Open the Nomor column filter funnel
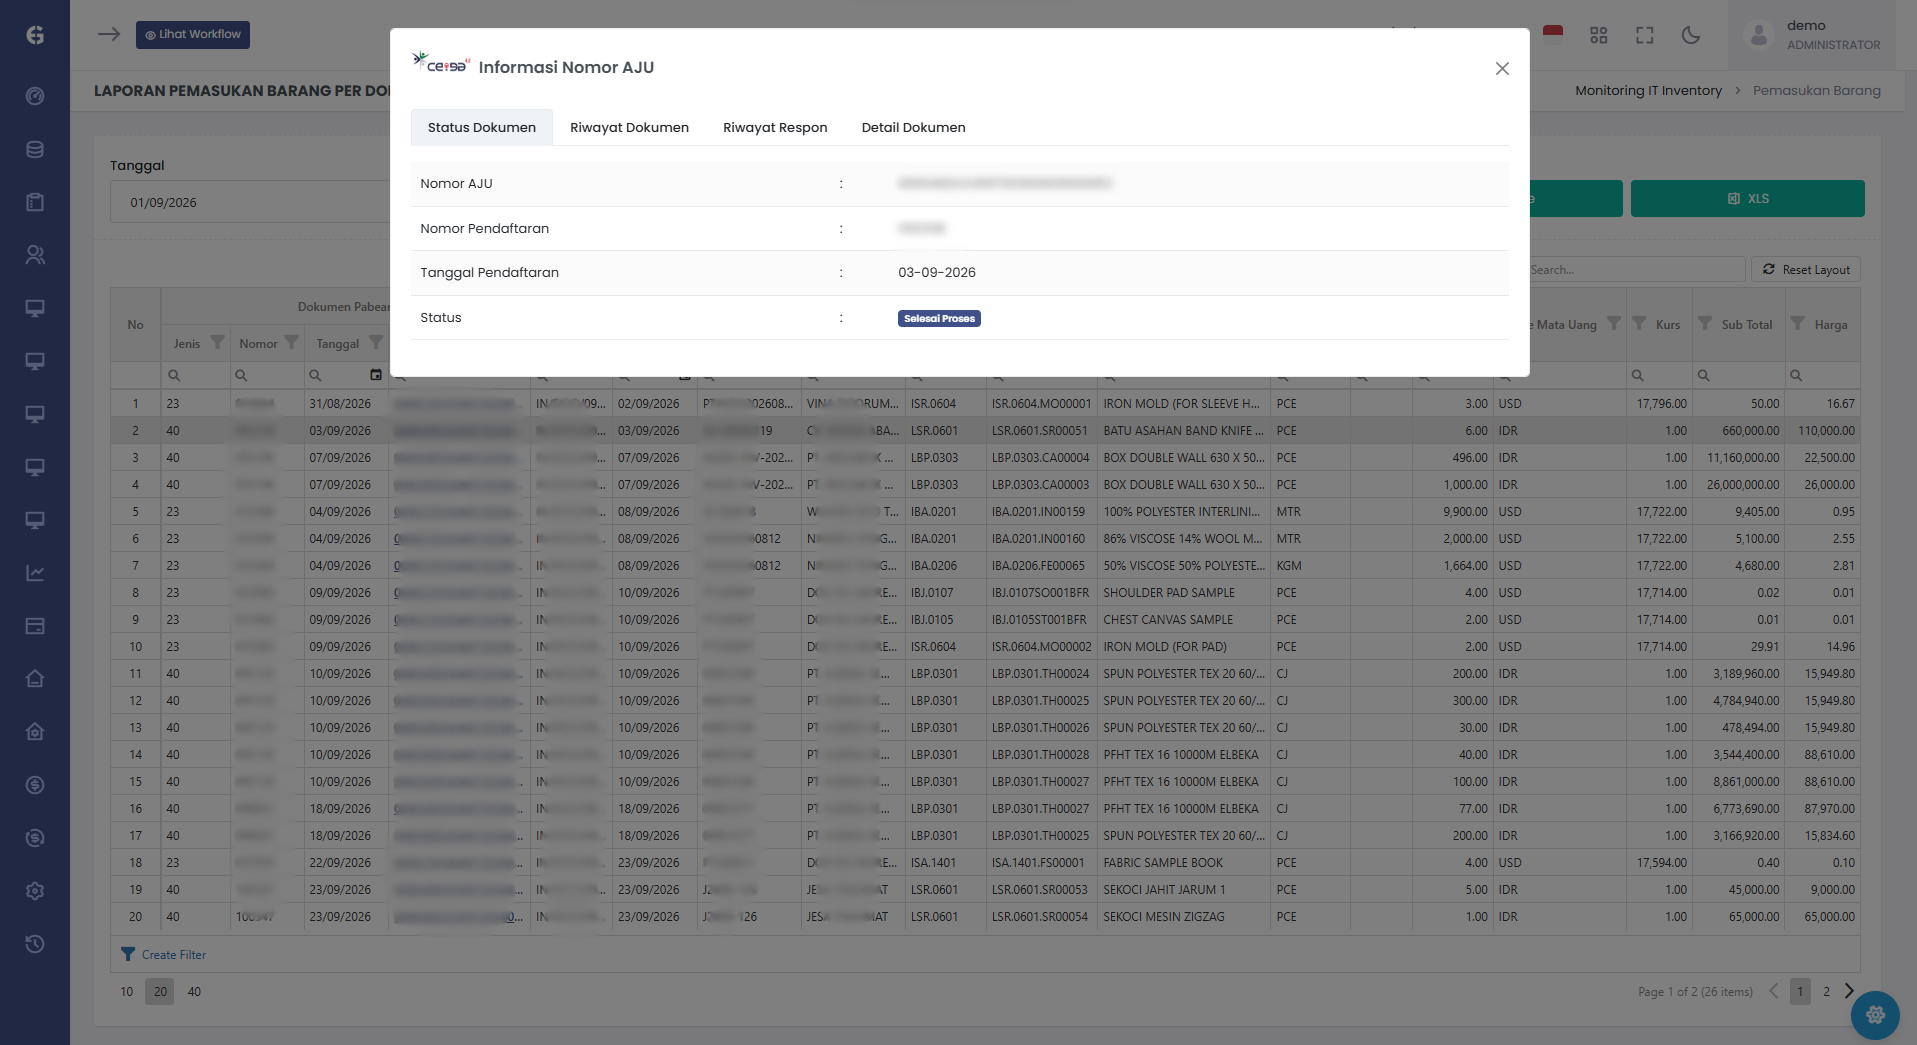The width and height of the screenshot is (1917, 1045). 291,342
